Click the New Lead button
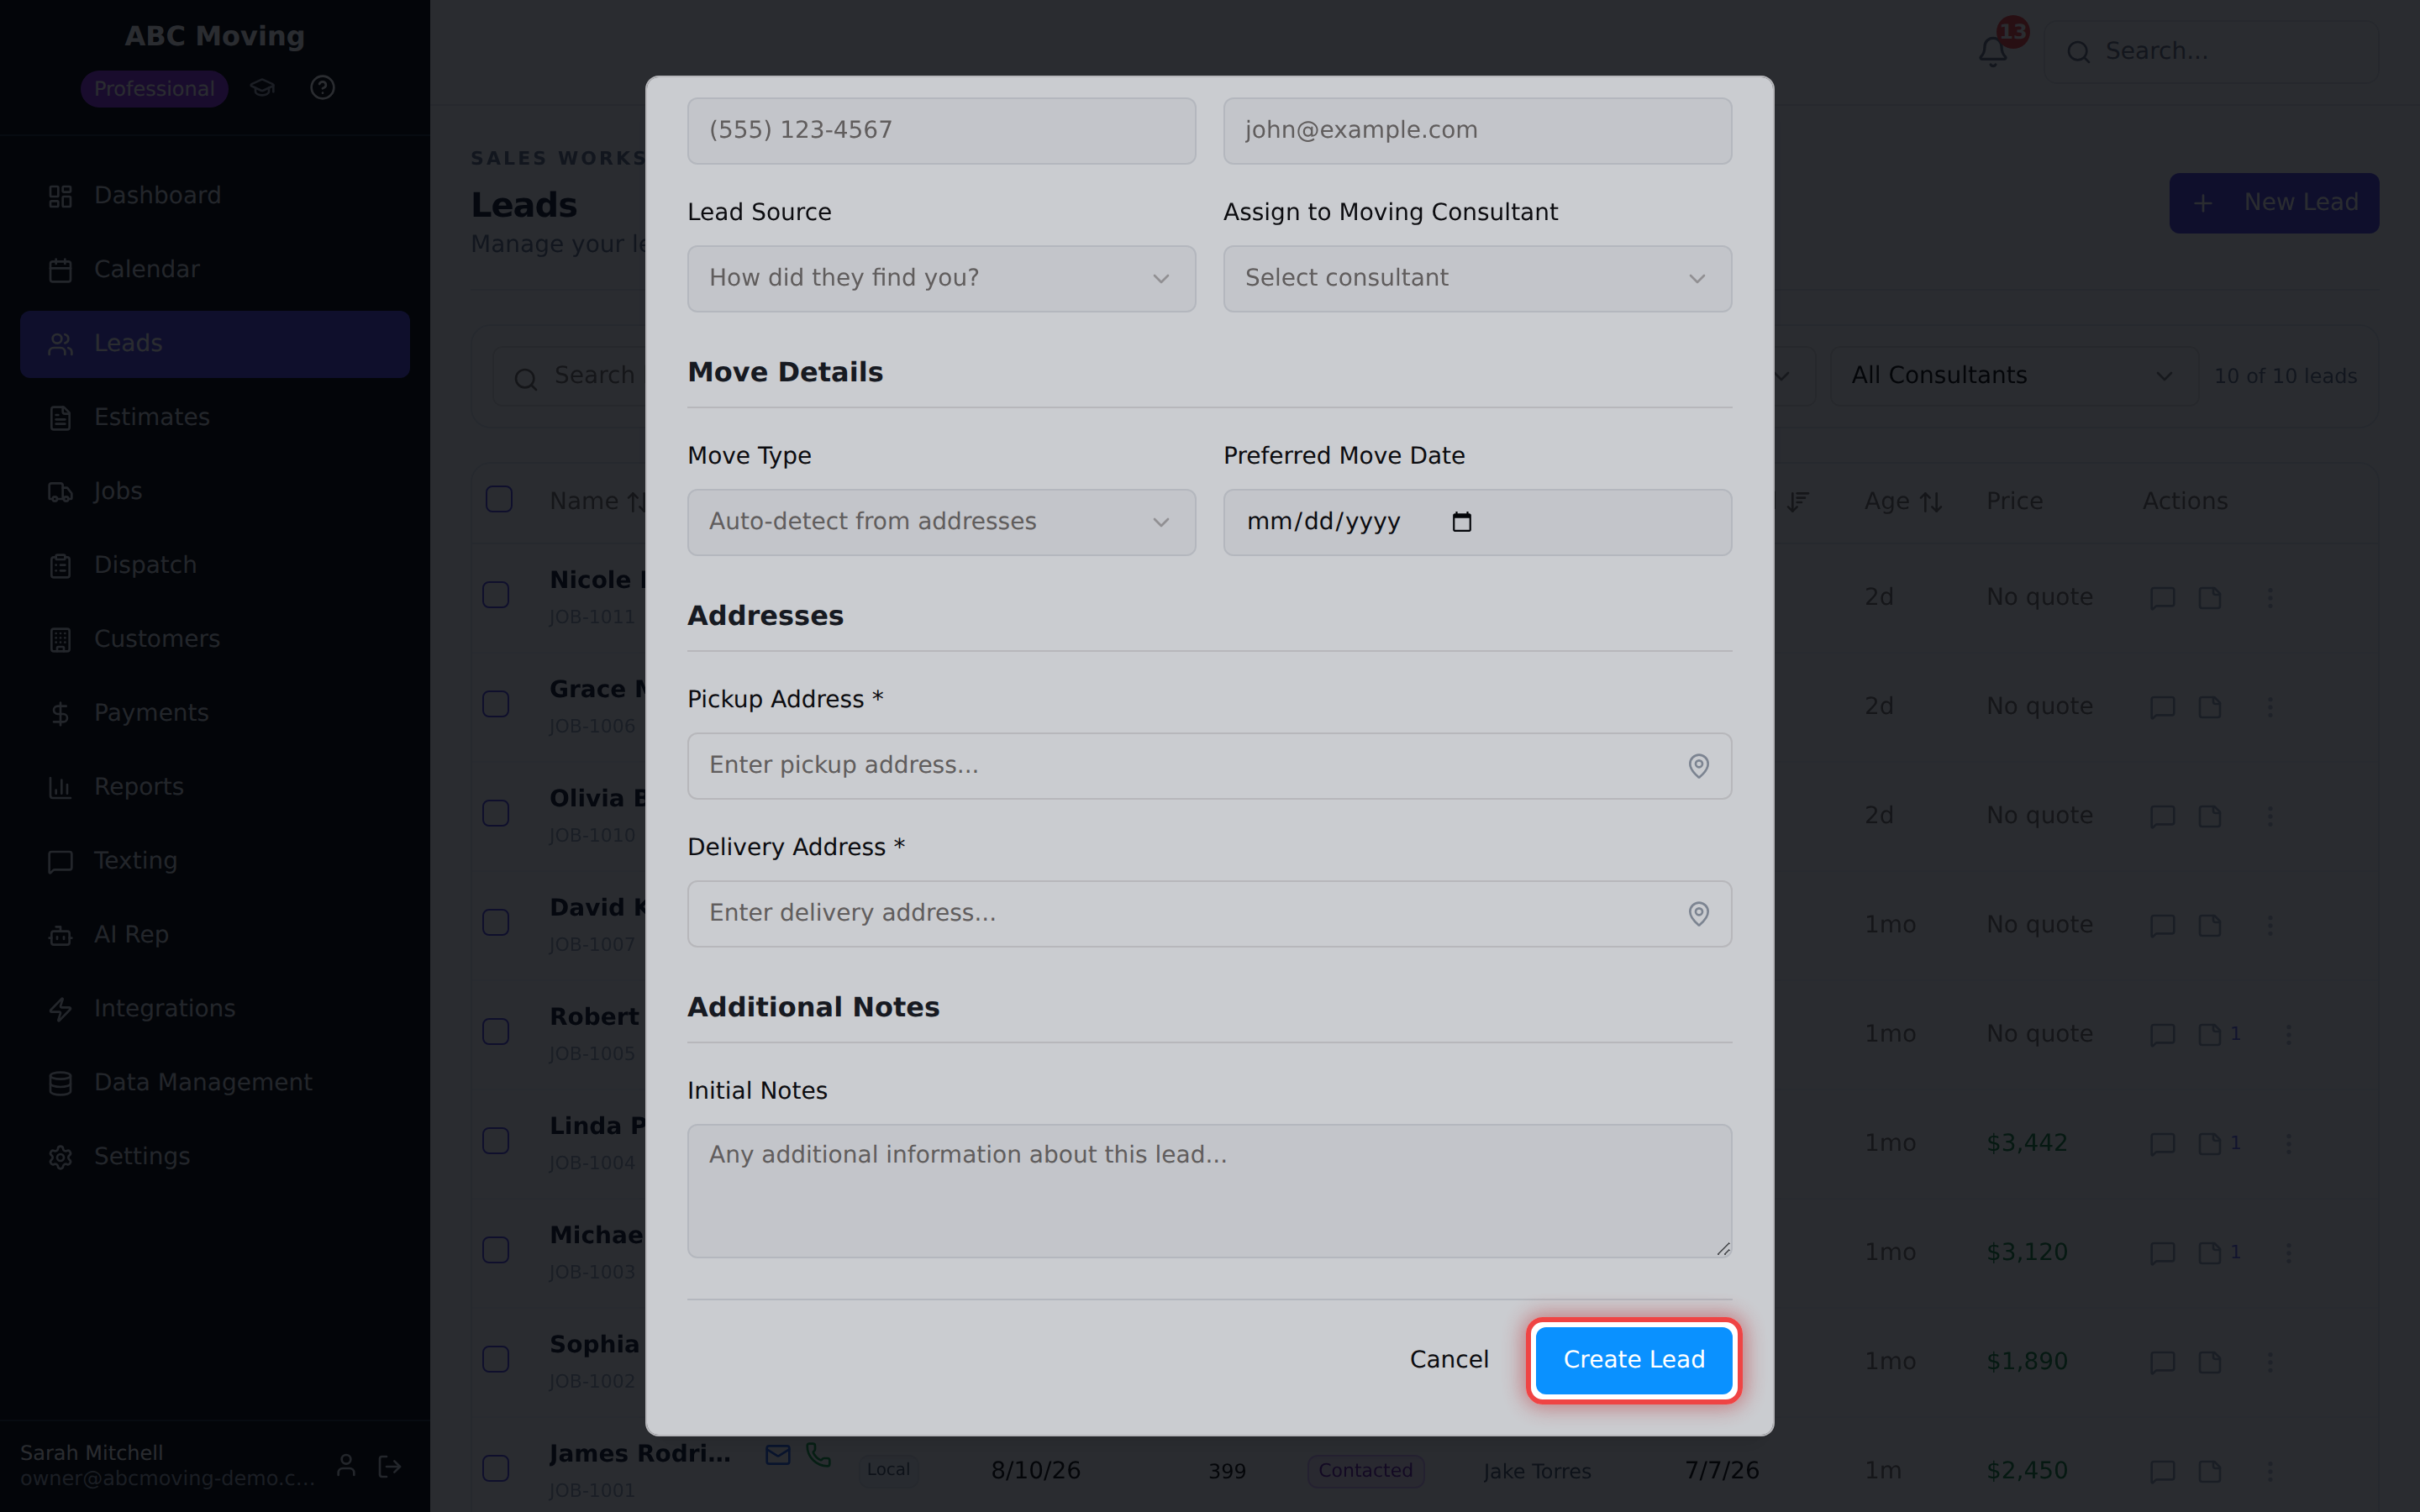2420x1512 pixels. (2273, 203)
